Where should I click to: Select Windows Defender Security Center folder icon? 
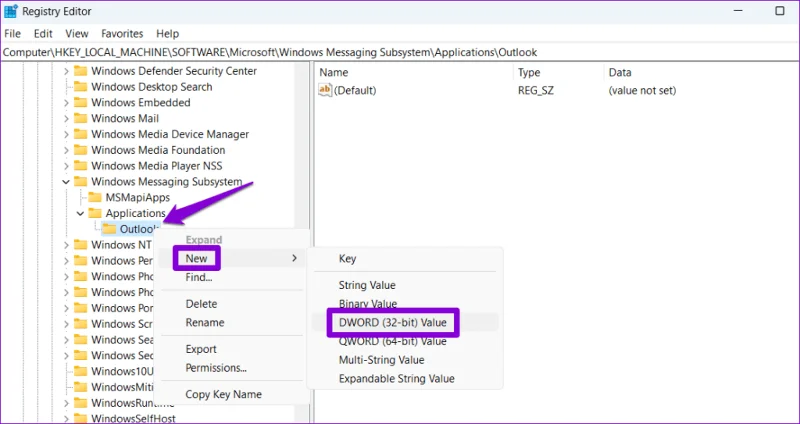tap(81, 71)
